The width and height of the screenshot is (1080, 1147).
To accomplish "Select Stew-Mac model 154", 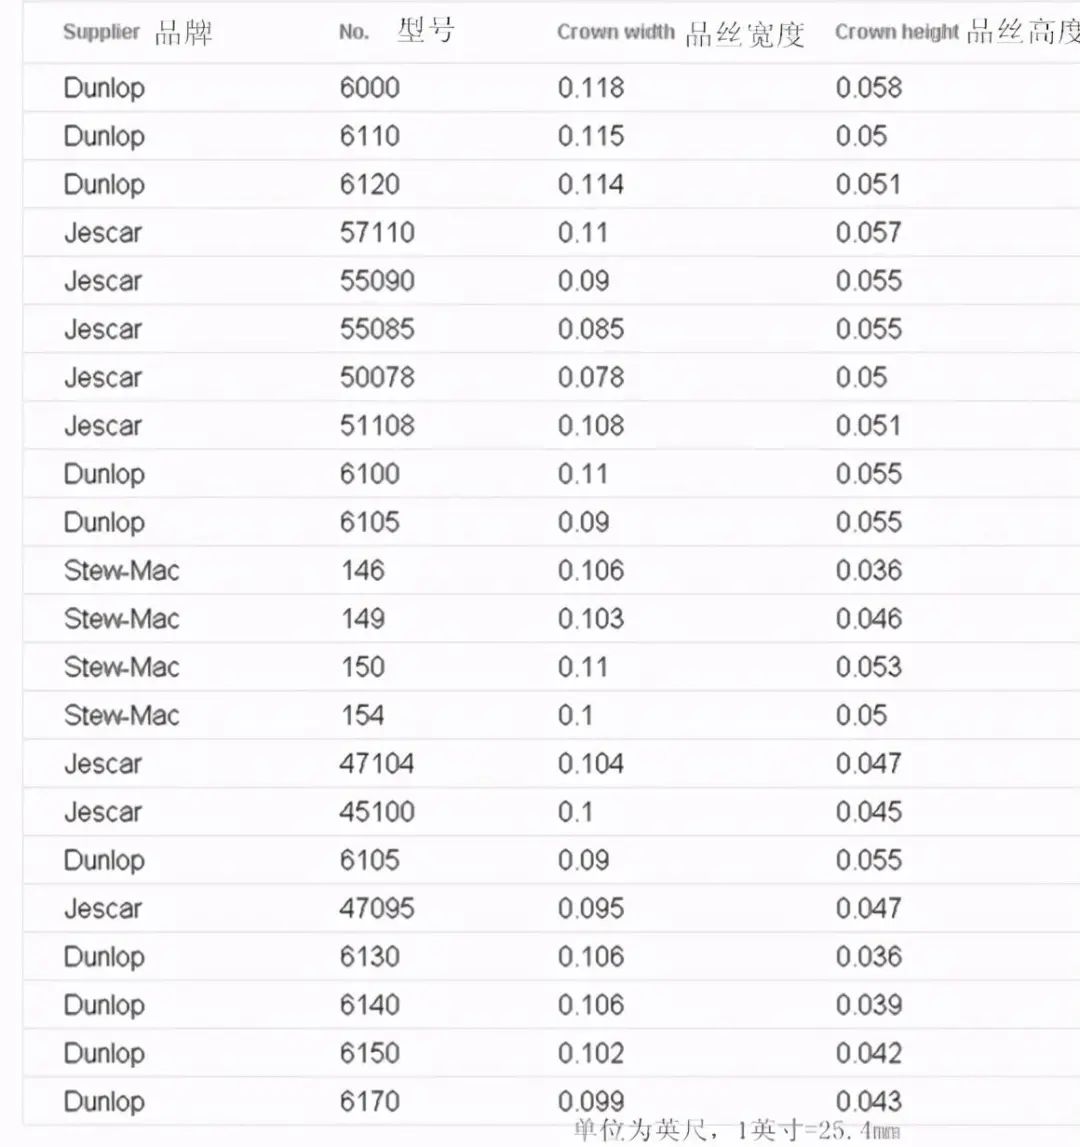I will click(363, 715).
